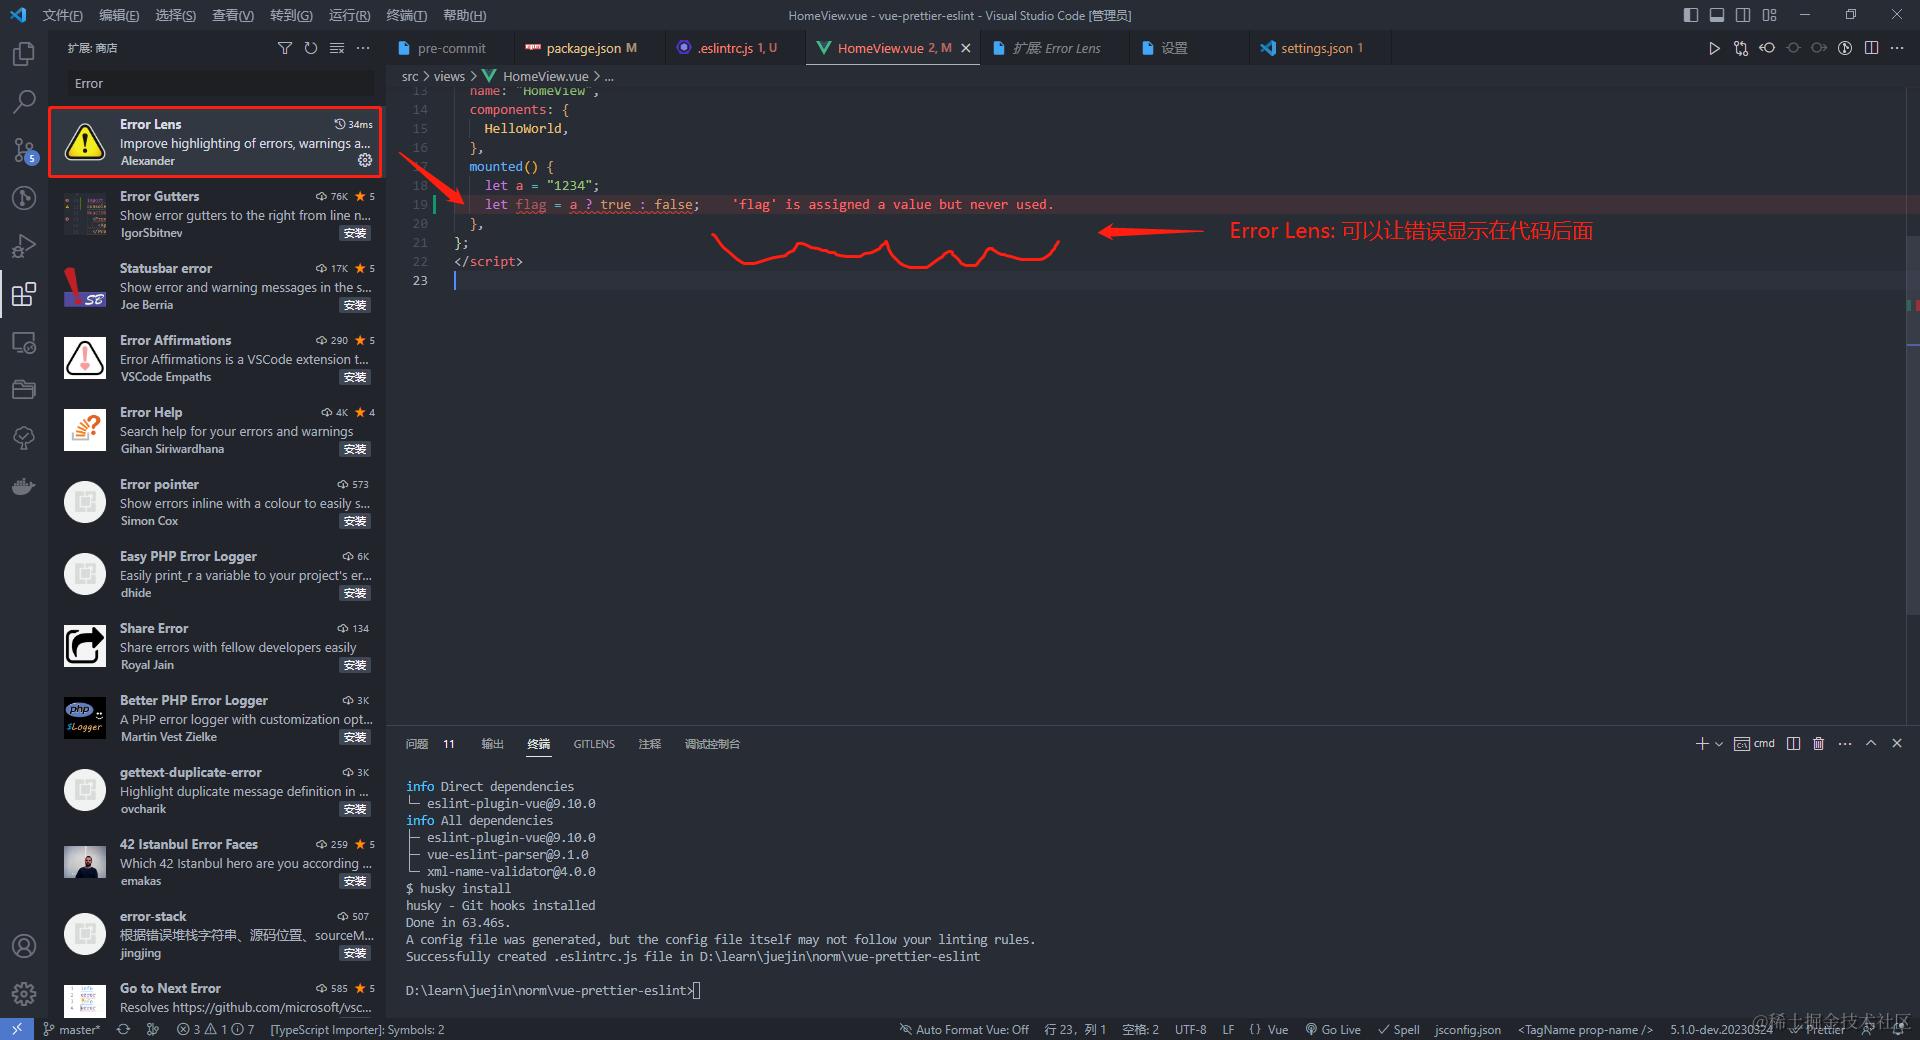The width and height of the screenshot is (1920, 1040).
Task: Toggle secondary side bar visibility
Action: [1743, 15]
